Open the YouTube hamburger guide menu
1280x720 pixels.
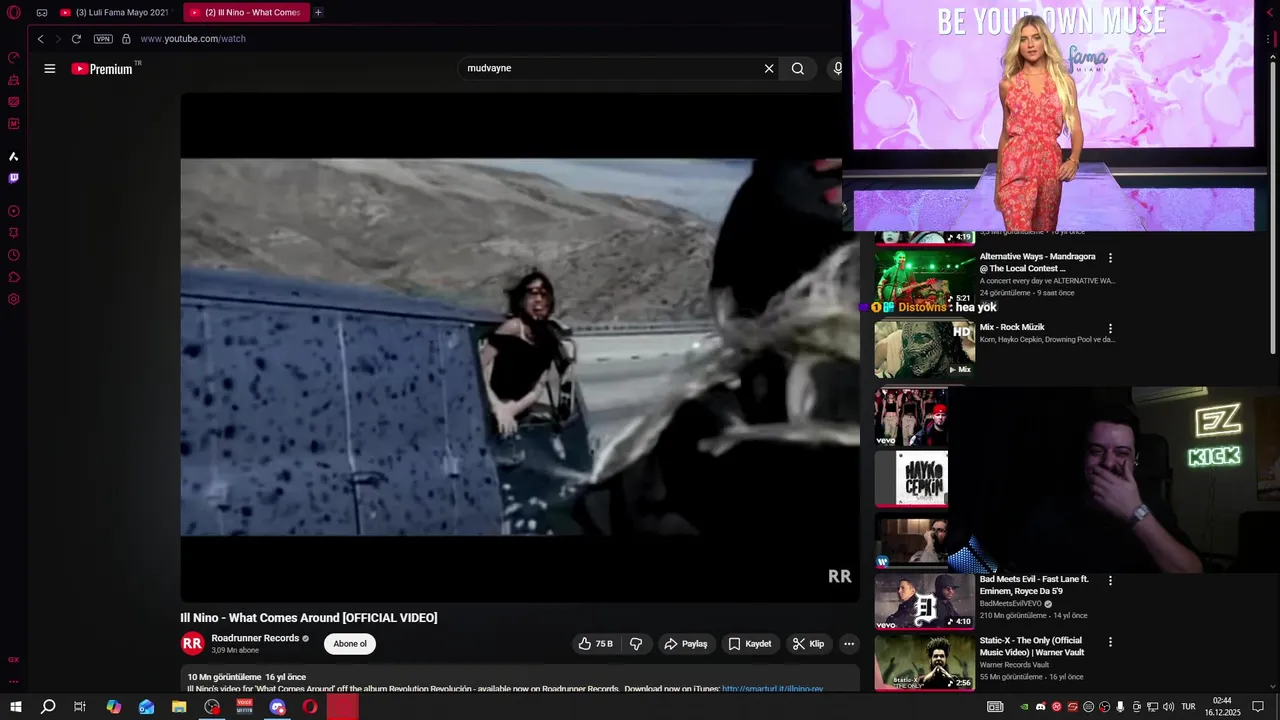(50, 69)
